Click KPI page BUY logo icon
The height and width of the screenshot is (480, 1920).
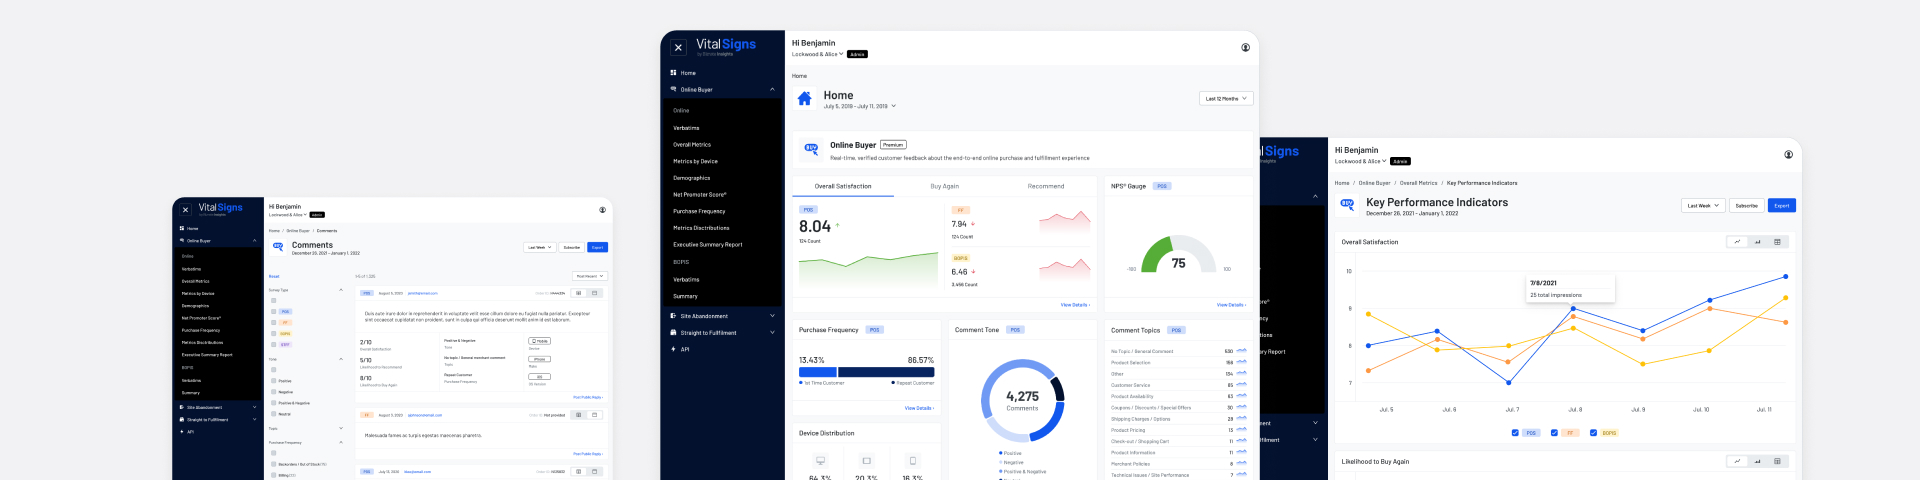[x=1347, y=203]
